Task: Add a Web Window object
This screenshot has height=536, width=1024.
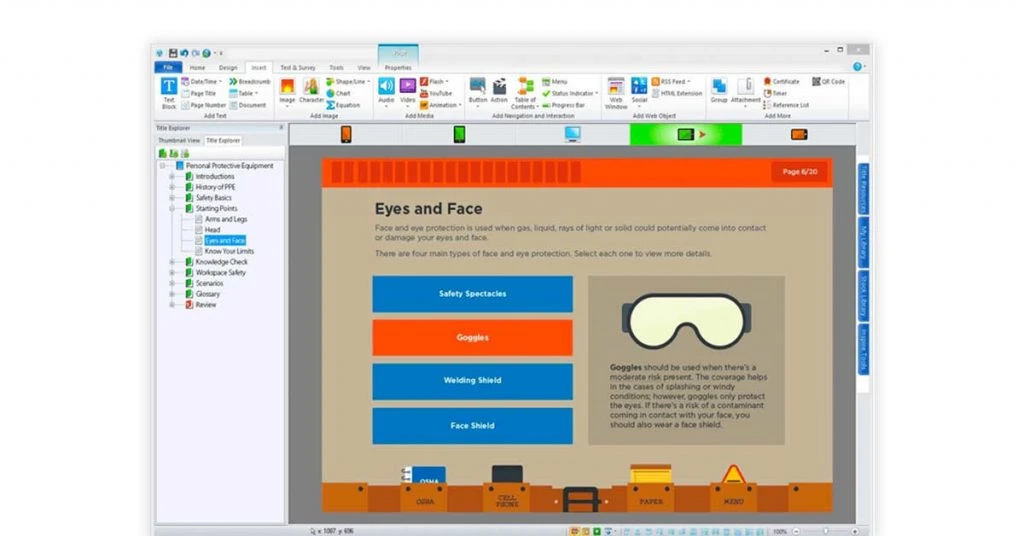Action: (616, 93)
